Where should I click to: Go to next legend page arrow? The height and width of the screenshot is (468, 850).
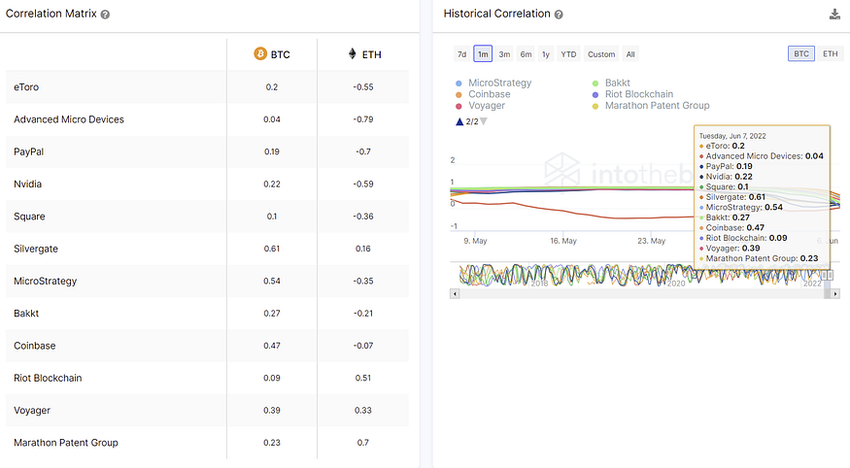[x=484, y=121]
